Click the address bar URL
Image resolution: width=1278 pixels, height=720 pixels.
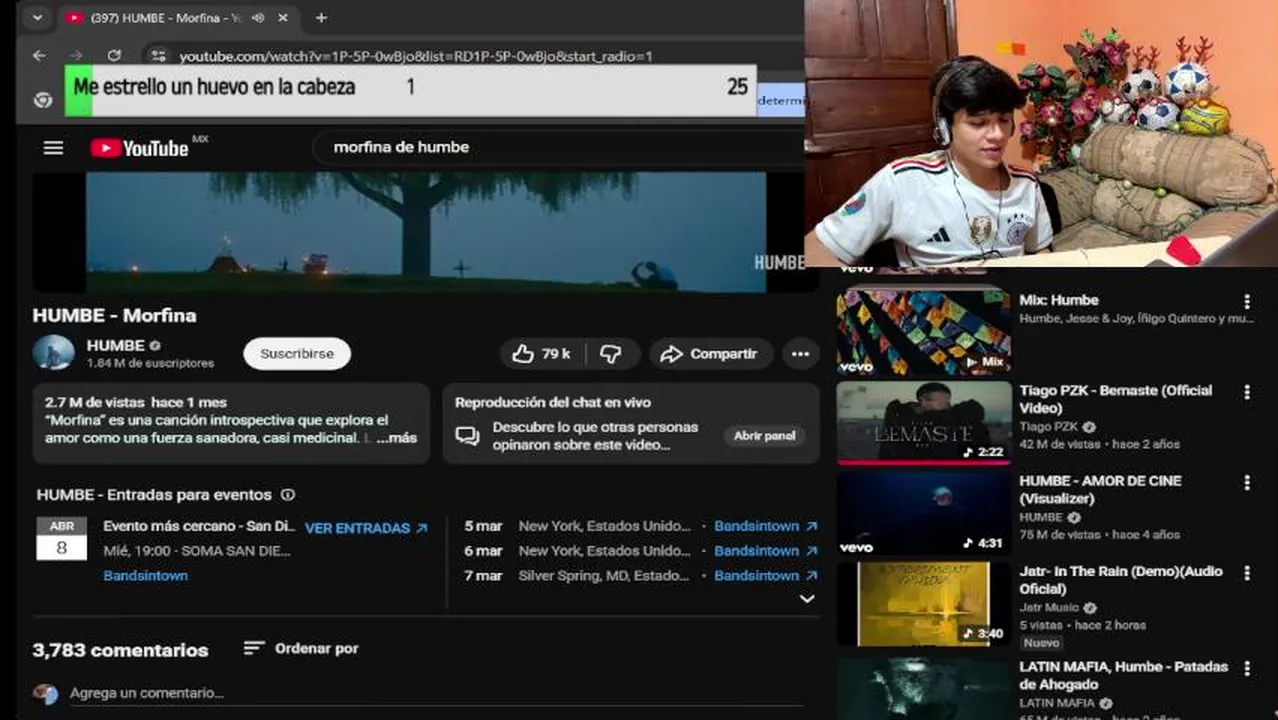click(415, 56)
